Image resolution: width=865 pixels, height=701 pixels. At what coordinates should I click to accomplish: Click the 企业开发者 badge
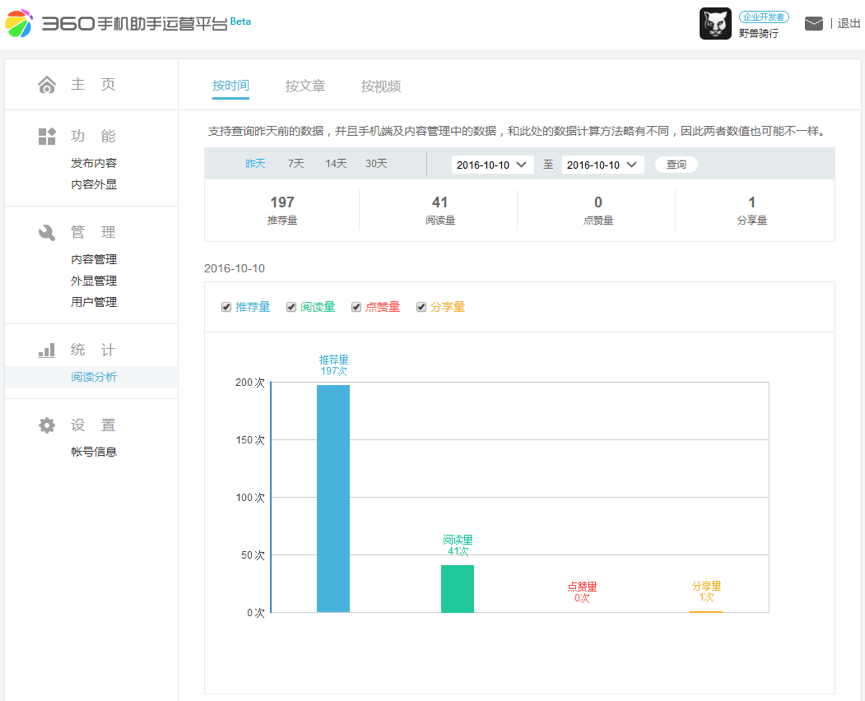763,17
